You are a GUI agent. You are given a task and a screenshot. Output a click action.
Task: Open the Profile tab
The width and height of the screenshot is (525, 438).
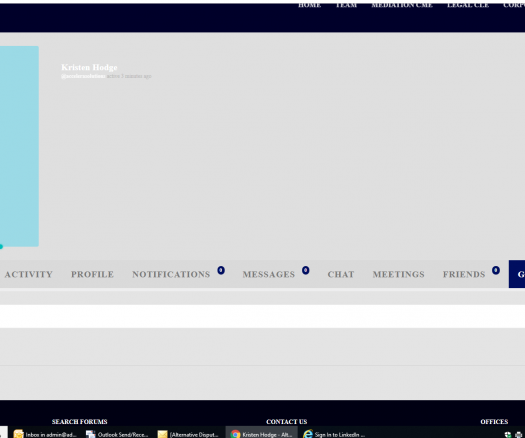(x=92, y=274)
